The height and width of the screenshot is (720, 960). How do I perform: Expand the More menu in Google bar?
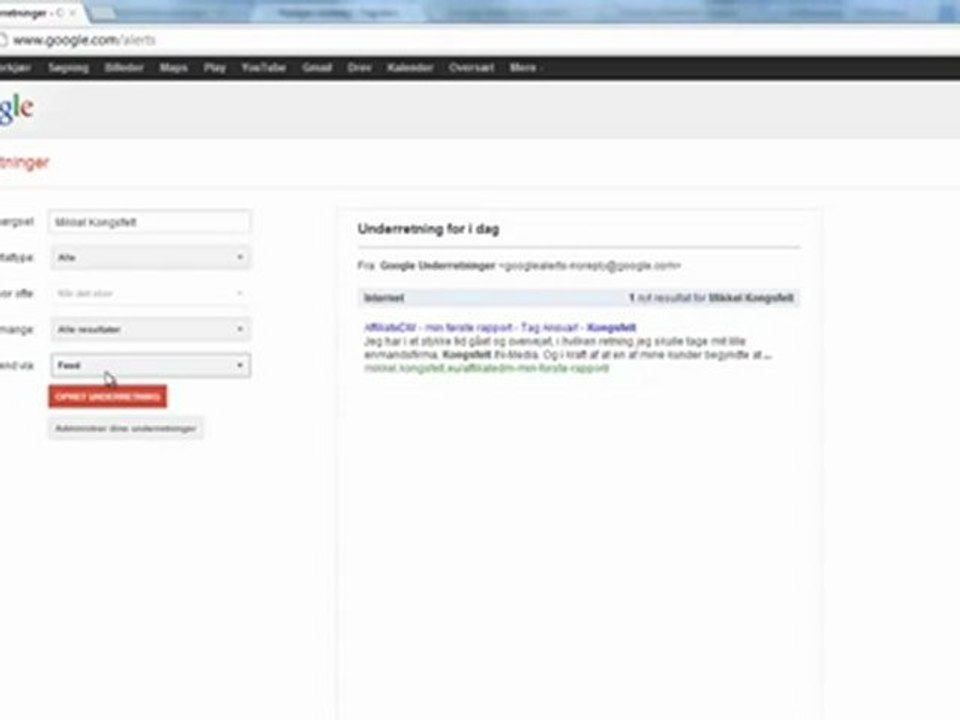point(525,68)
